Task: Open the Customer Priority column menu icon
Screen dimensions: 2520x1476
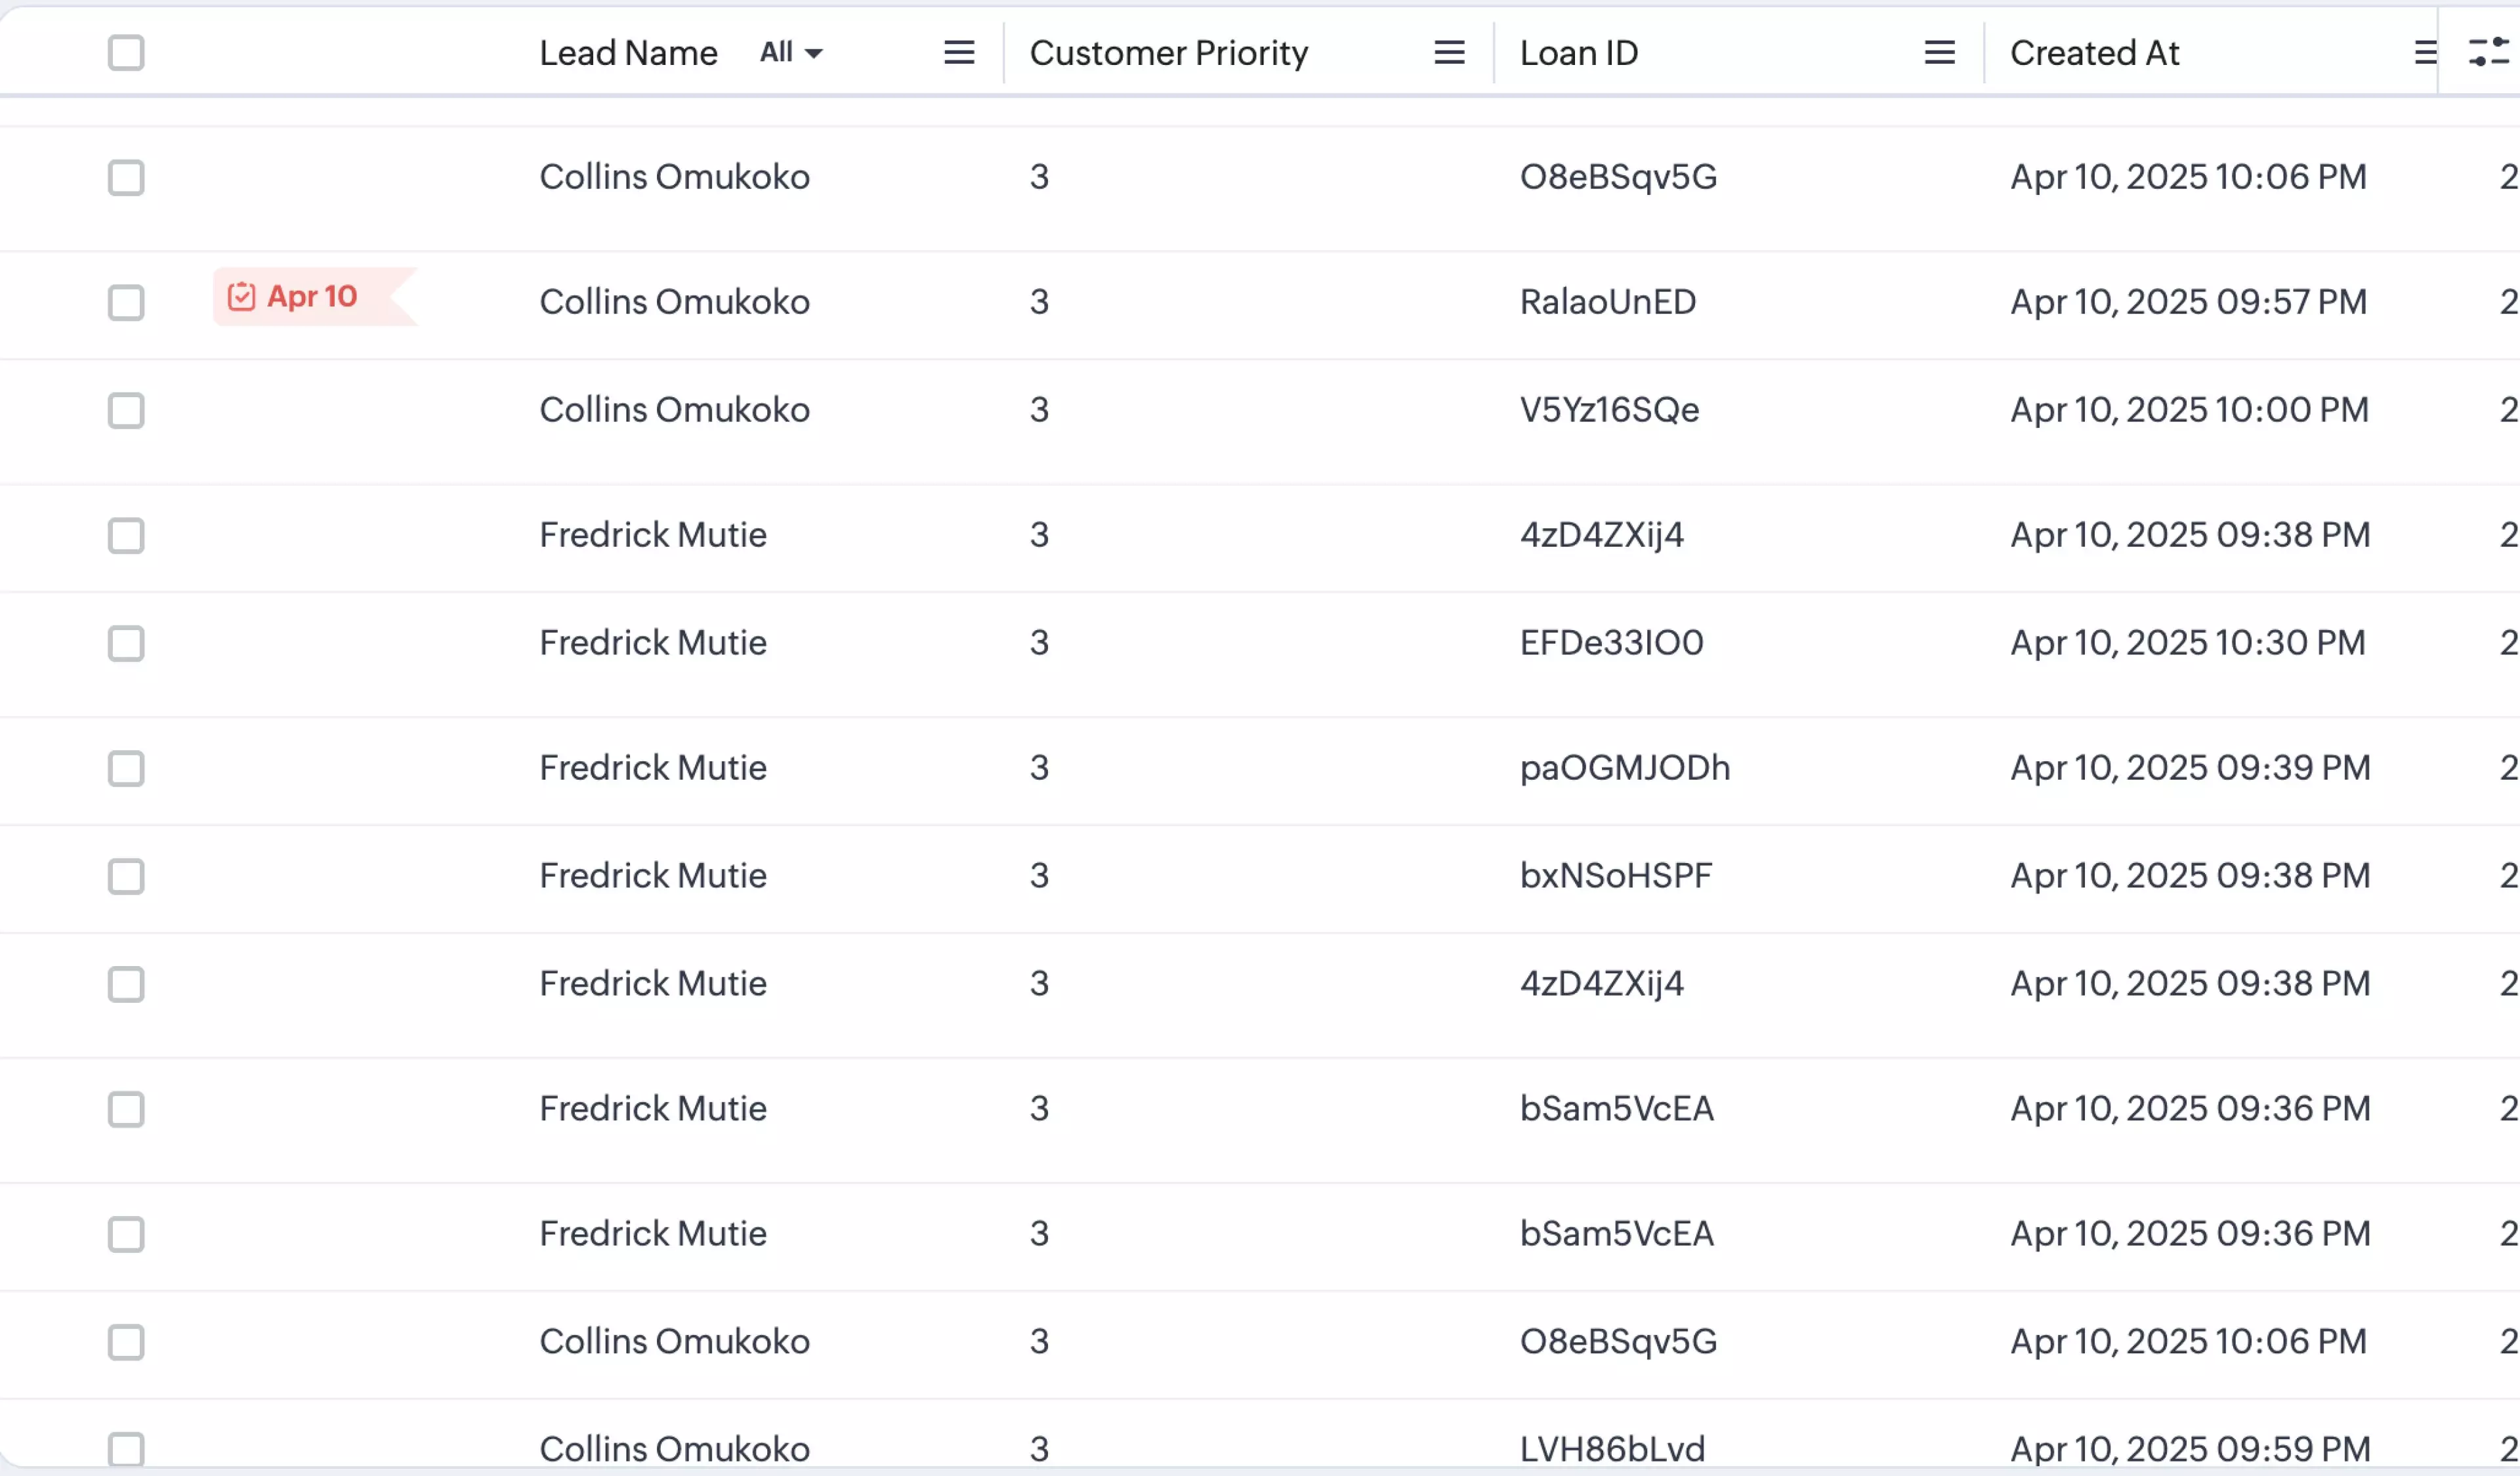Action: tap(1448, 53)
